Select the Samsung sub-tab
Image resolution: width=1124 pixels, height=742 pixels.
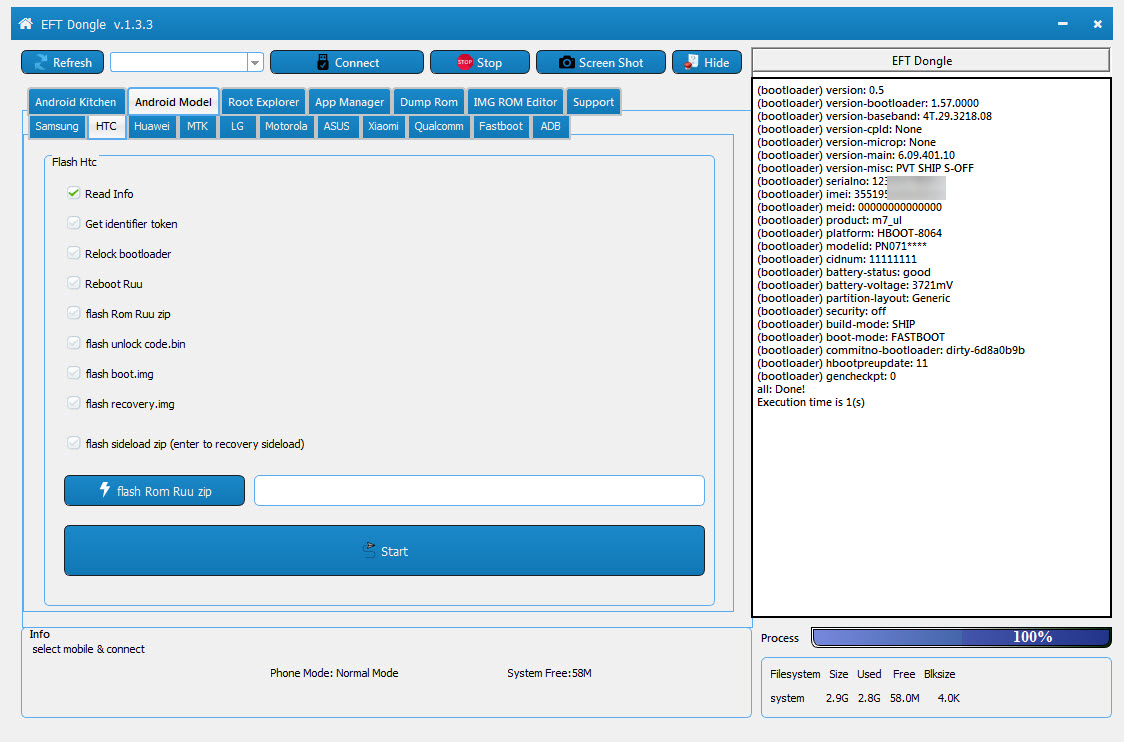click(57, 126)
